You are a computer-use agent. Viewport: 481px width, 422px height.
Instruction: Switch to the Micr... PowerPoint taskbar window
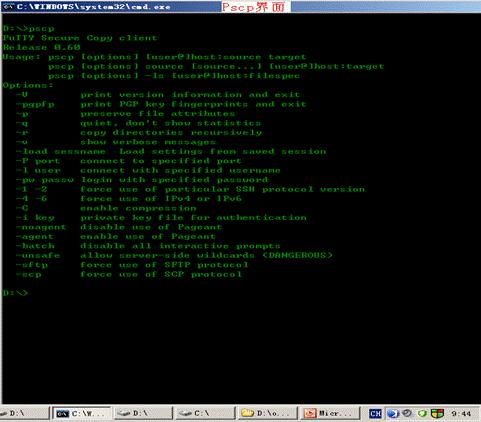(x=329, y=413)
